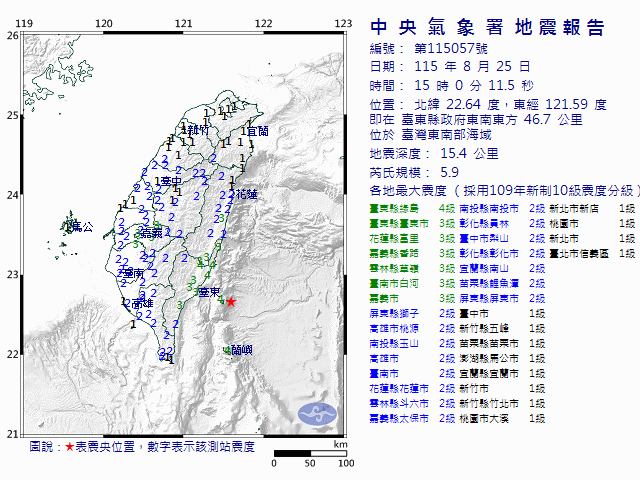Click list entry 彰化縣員林 2級

pos(502,224)
